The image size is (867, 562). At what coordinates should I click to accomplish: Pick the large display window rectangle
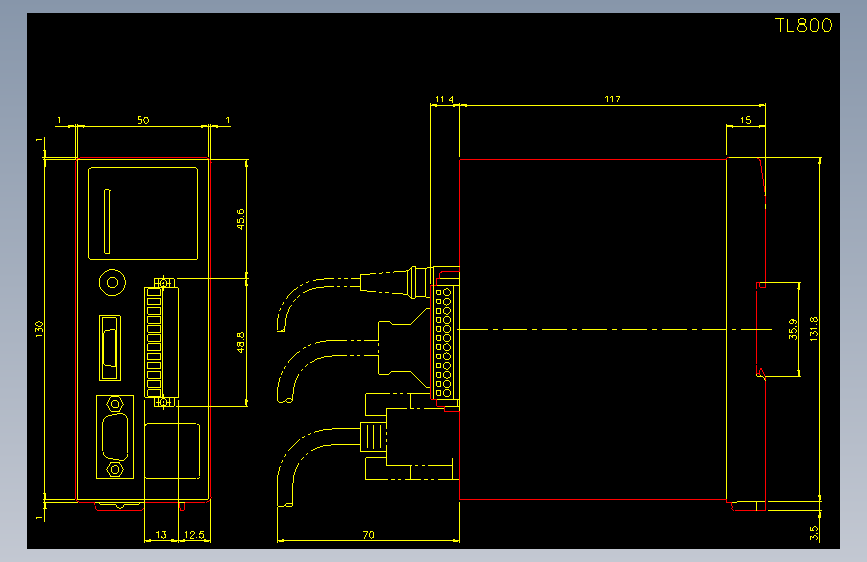coord(143,214)
